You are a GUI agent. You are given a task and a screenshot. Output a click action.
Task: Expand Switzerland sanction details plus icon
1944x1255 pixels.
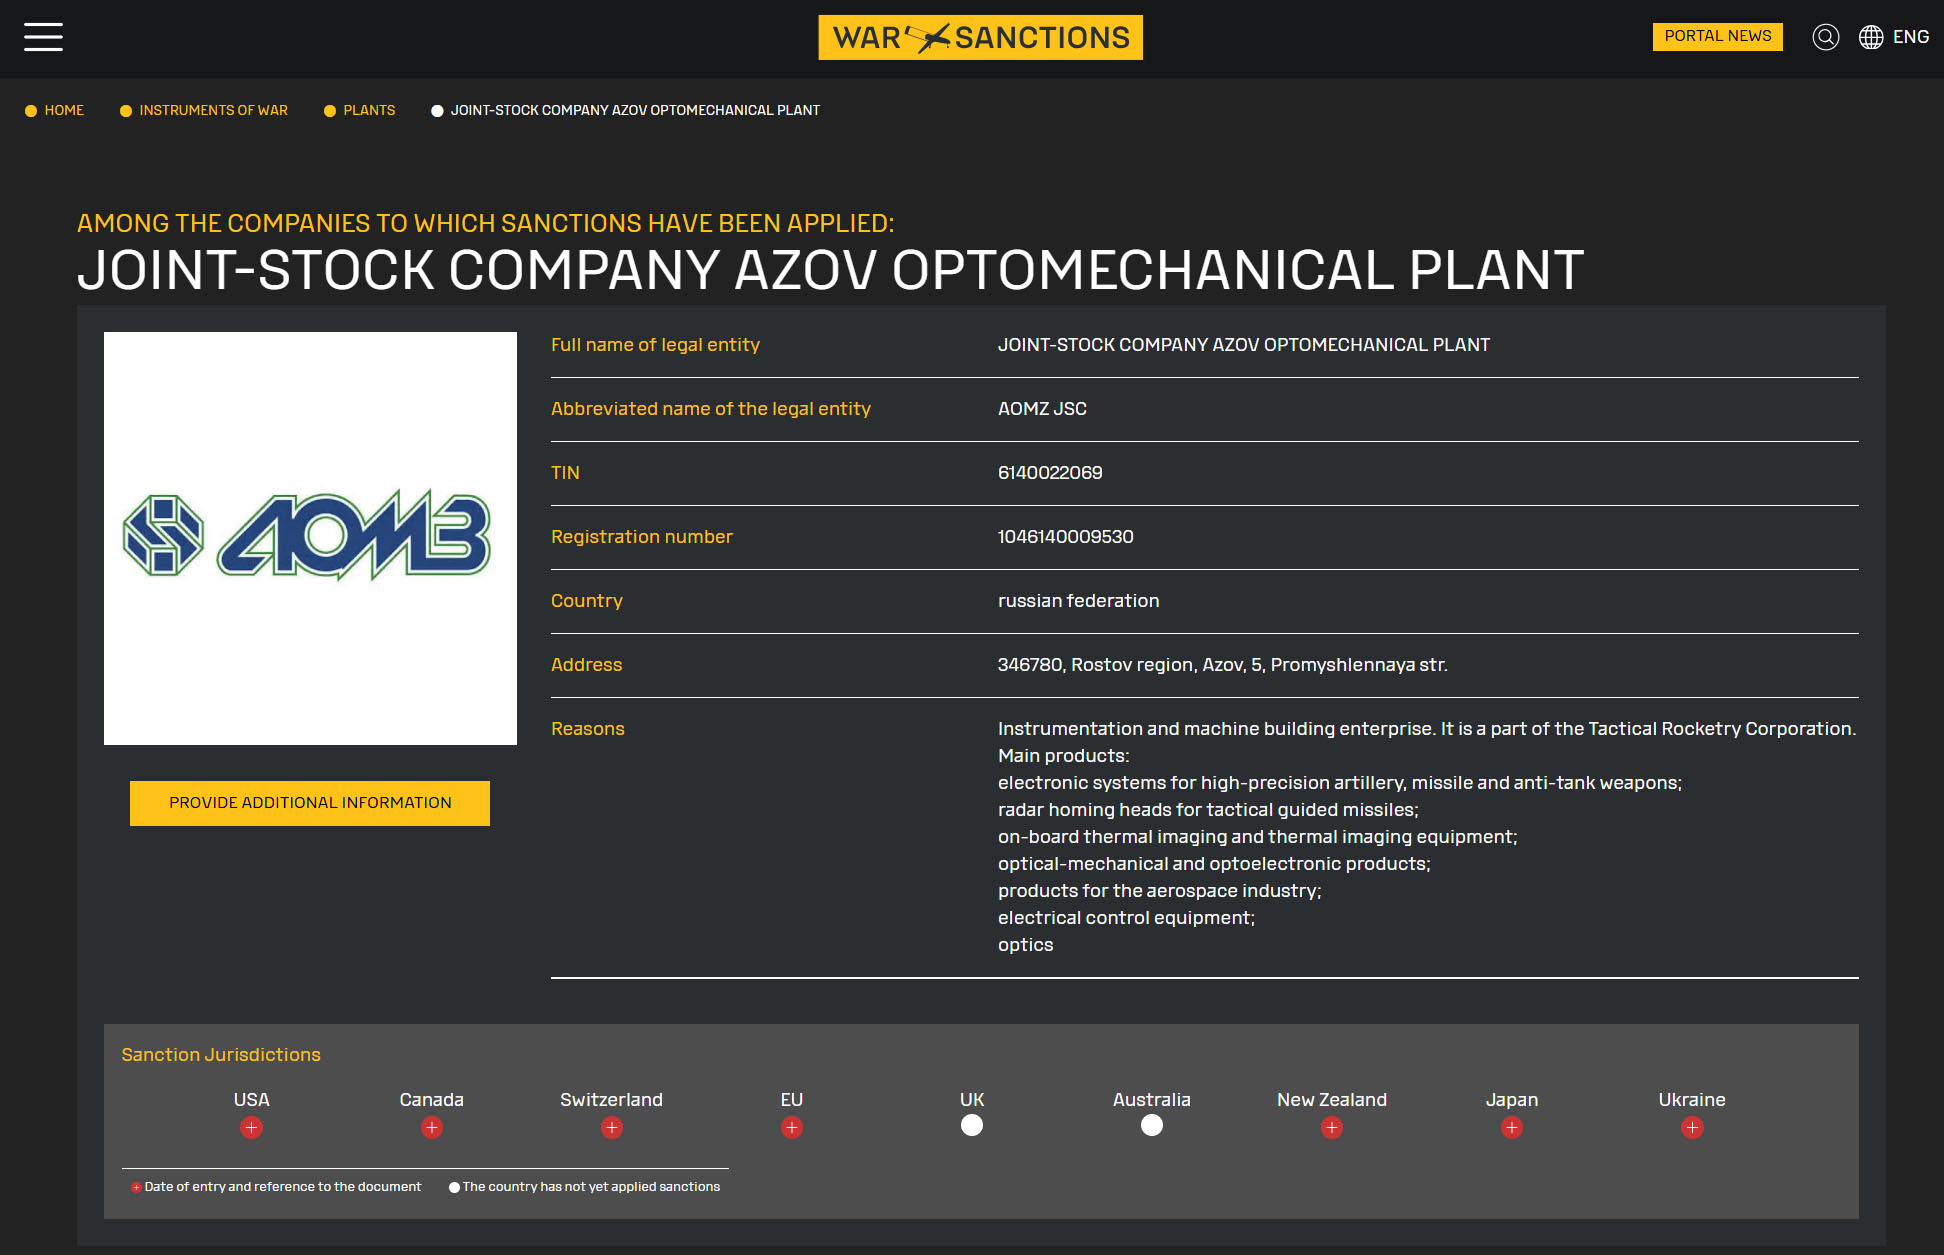tap(612, 1128)
